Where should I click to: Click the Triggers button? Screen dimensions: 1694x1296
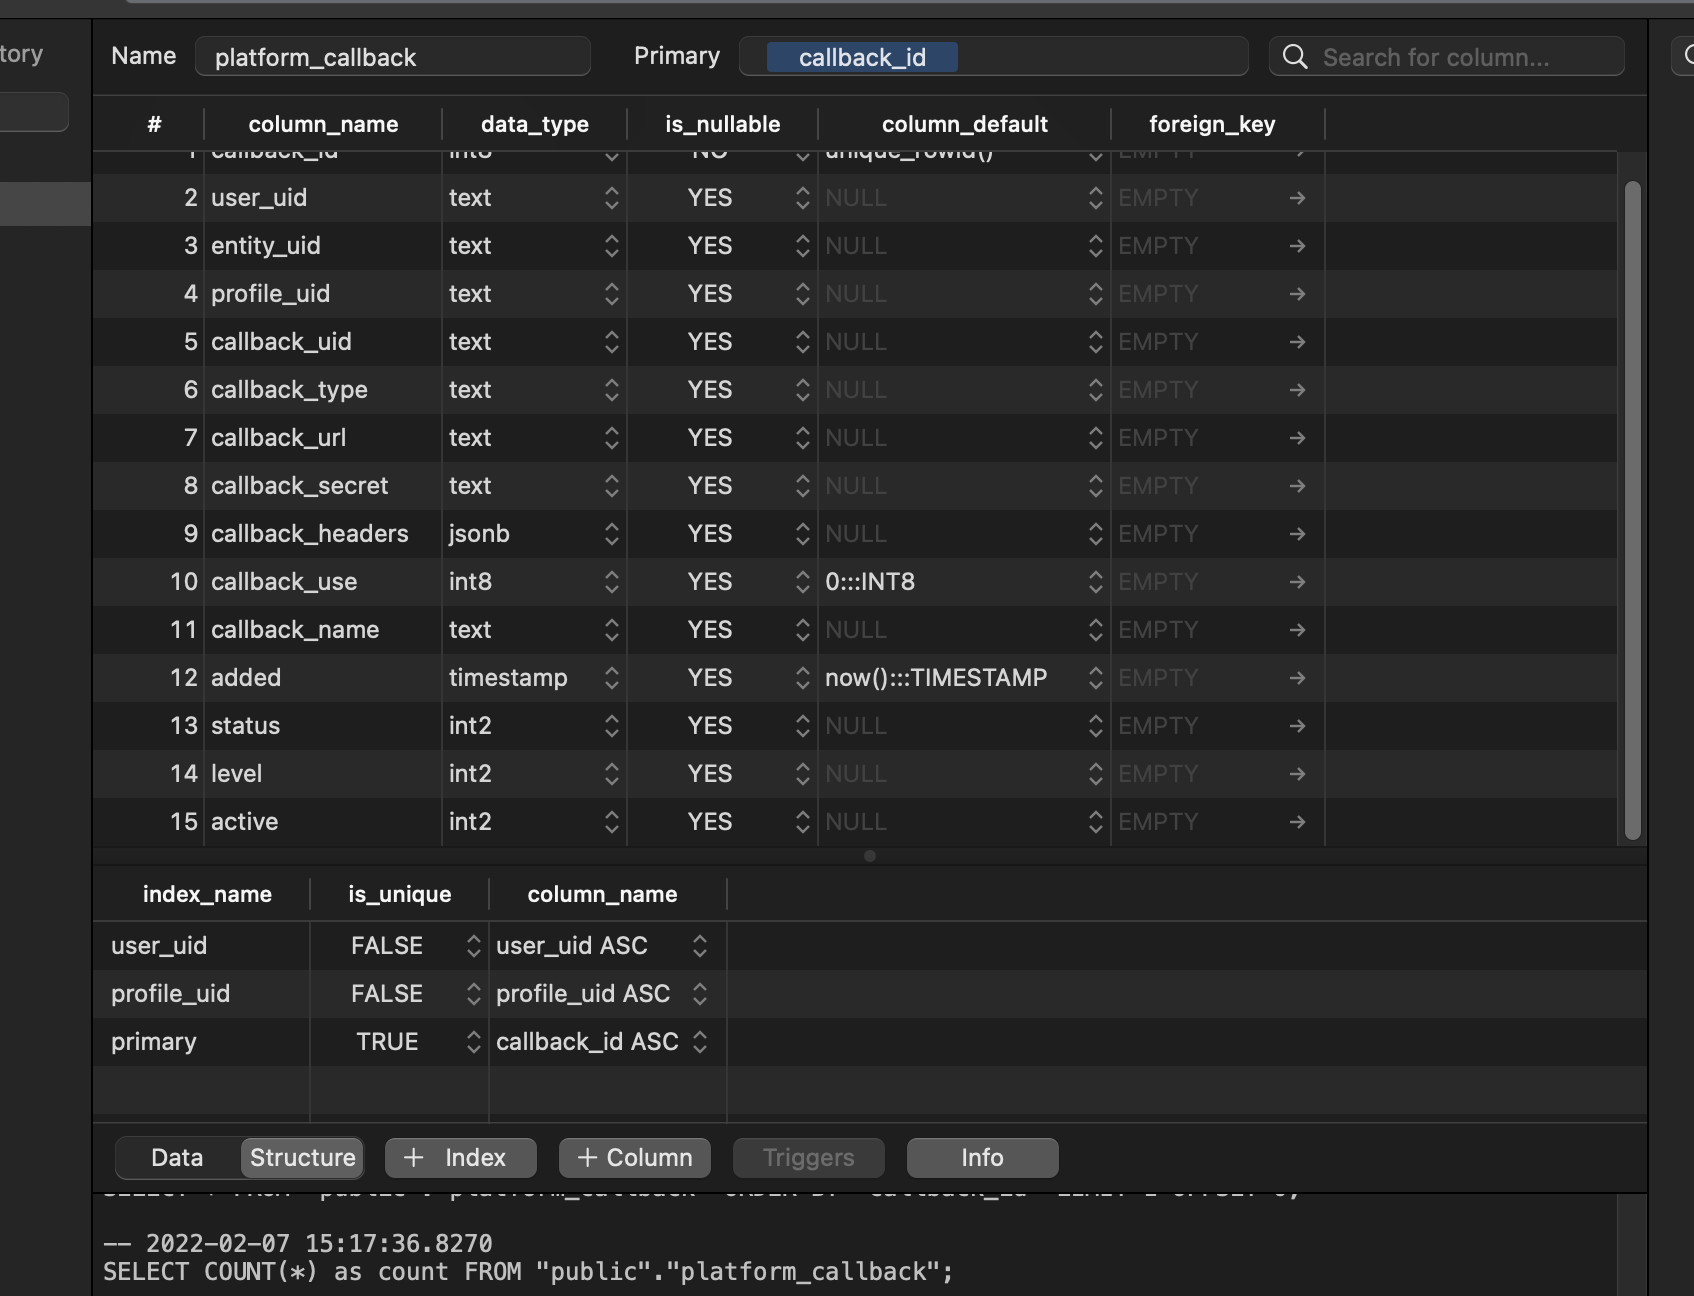coord(807,1157)
